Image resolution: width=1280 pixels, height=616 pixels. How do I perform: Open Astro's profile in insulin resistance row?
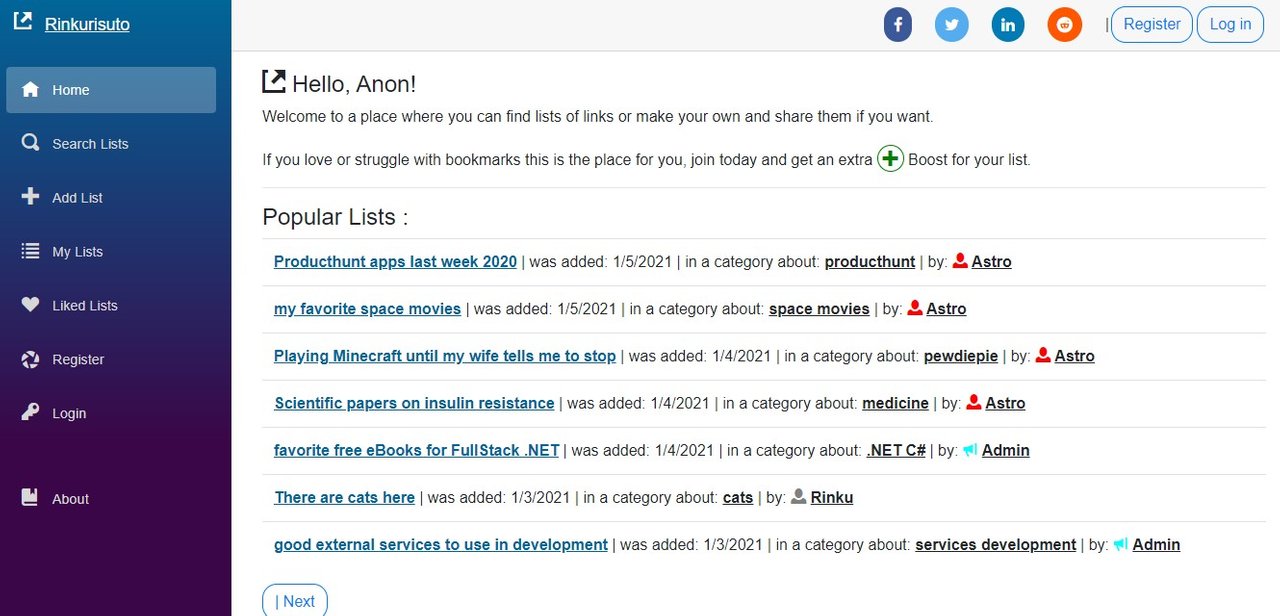[x=1005, y=403]
